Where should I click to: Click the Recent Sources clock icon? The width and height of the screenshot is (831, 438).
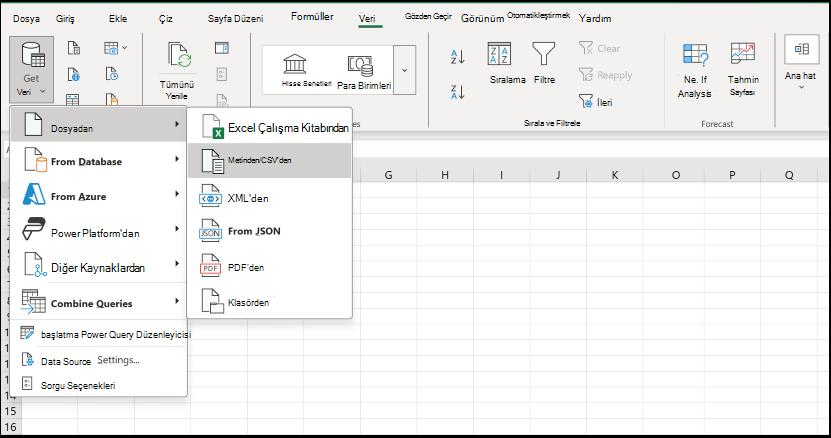pyautogui.click(x=111, y=74)
